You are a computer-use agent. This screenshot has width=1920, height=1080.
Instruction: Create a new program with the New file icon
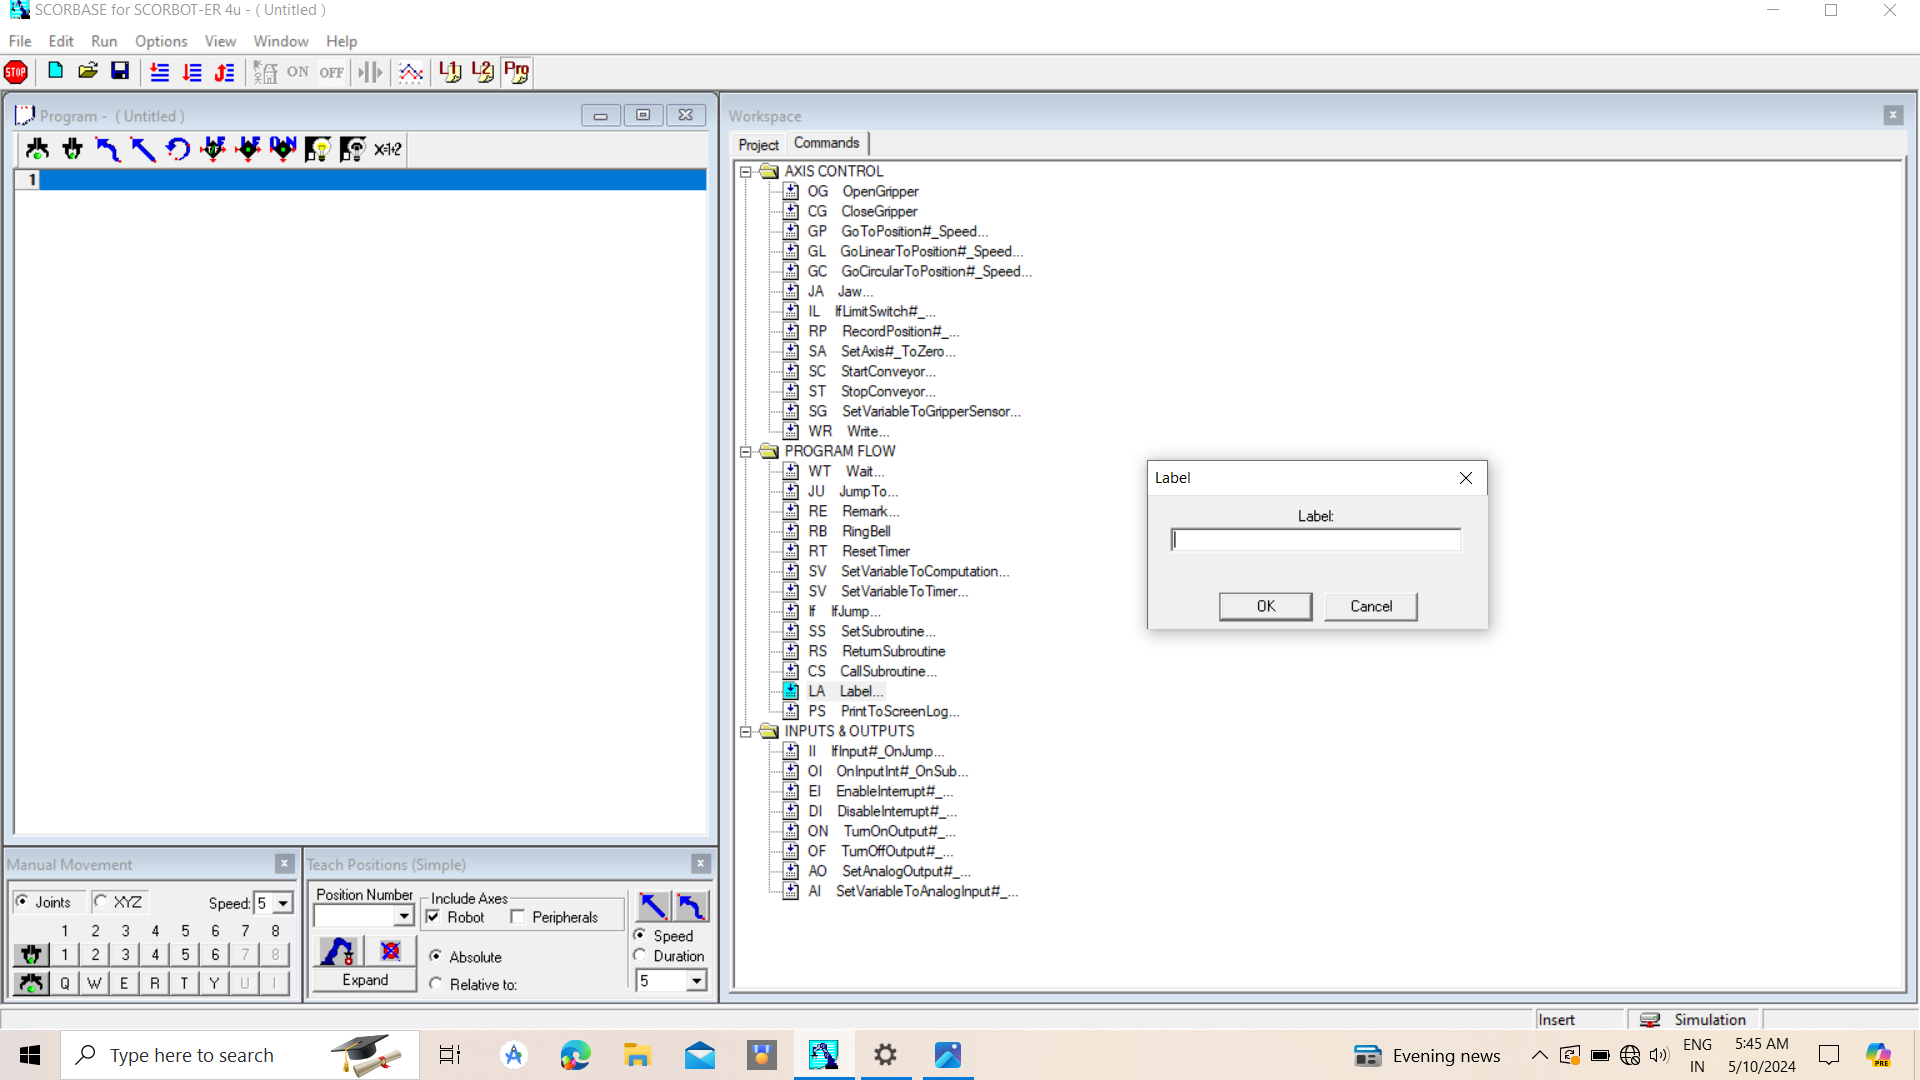point(56,71)
